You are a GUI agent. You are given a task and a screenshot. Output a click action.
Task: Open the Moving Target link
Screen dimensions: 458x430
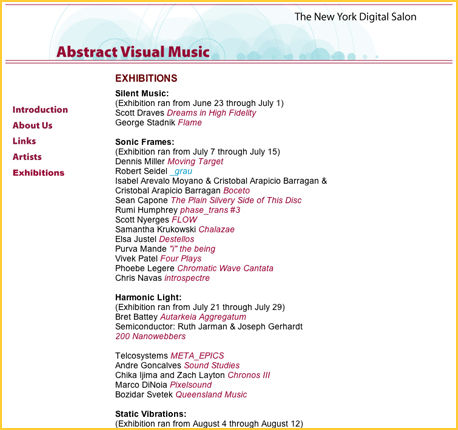pos(195,162)
